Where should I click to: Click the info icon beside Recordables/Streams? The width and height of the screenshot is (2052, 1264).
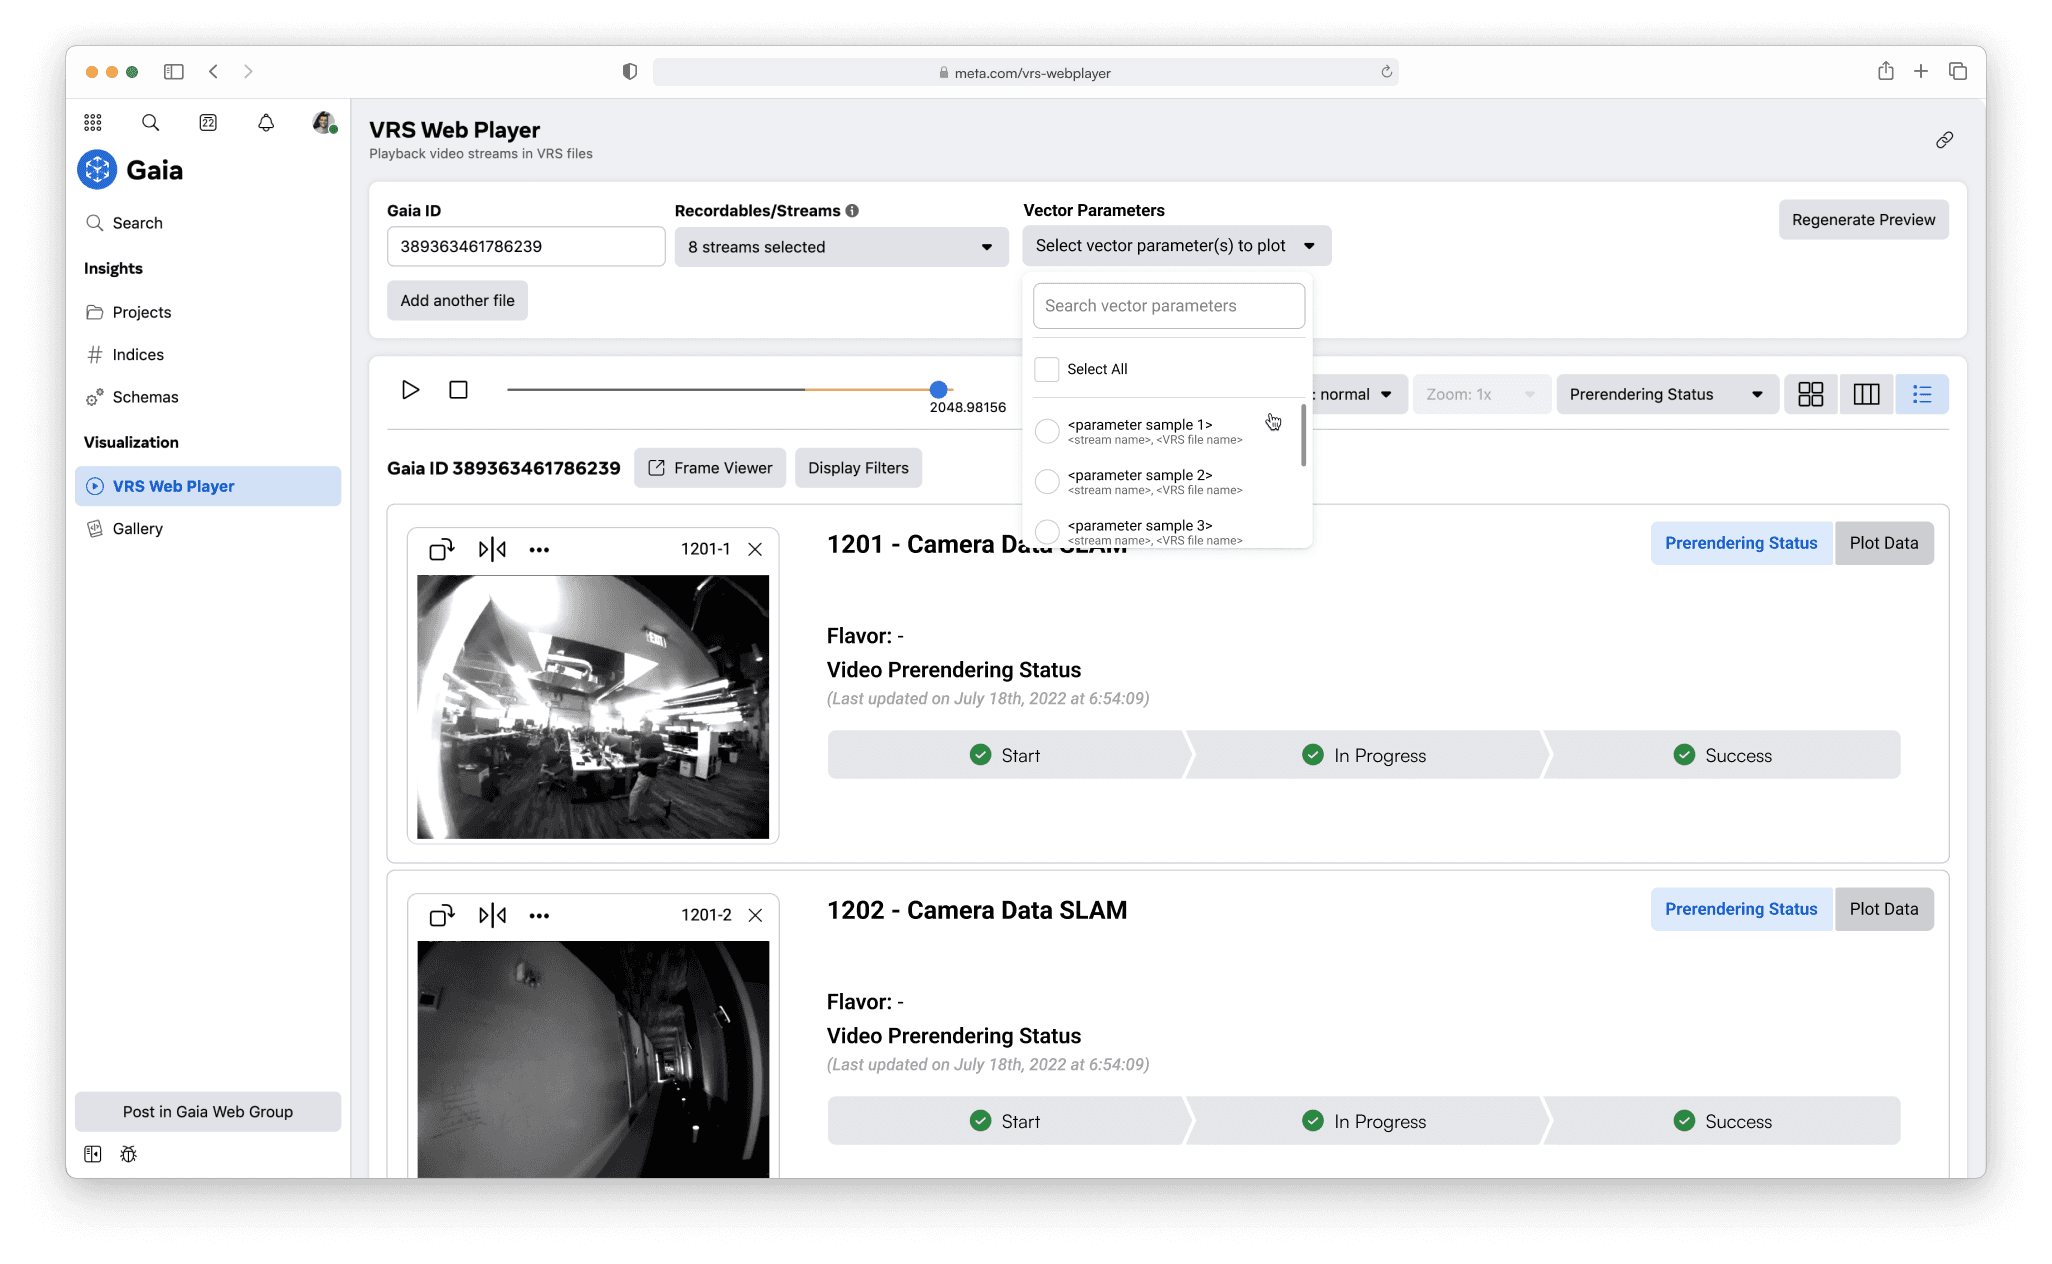point(852,211)
